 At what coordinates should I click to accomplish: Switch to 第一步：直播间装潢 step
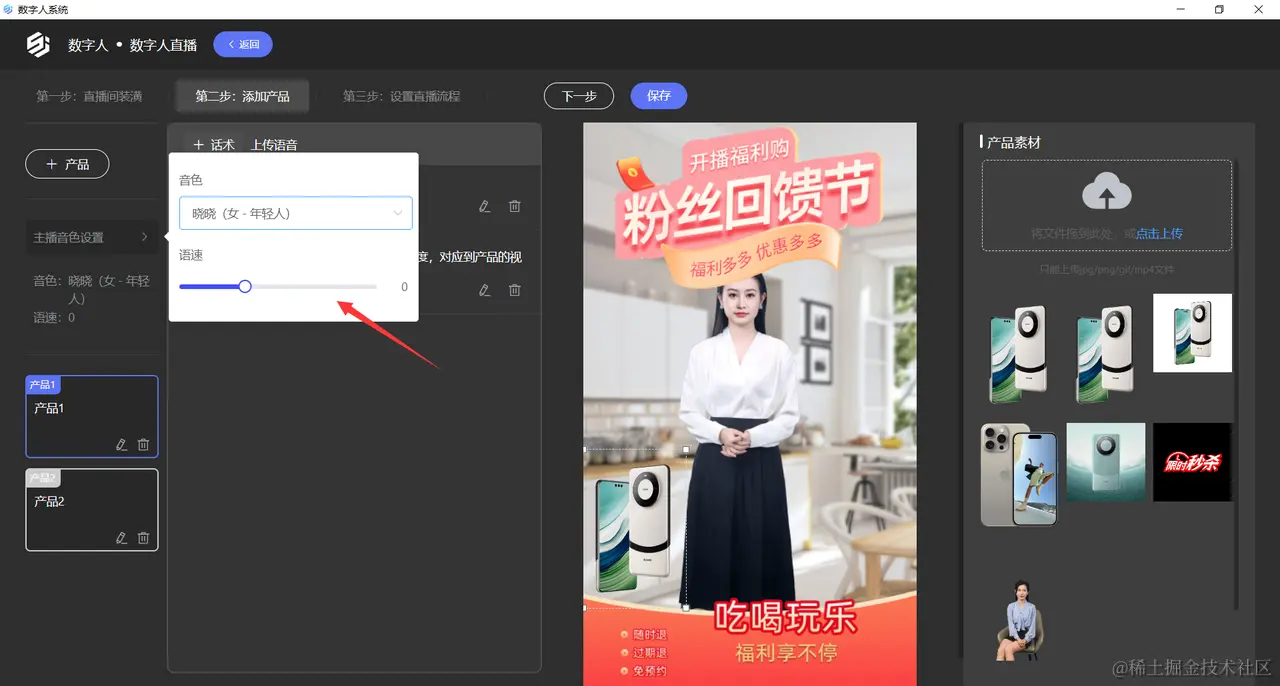[x=89, y=96]
